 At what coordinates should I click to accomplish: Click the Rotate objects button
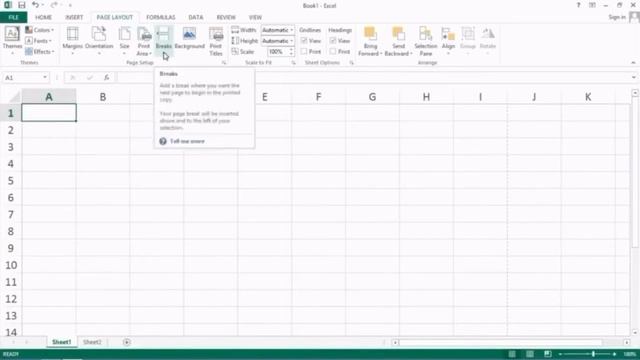coord(487,40)
